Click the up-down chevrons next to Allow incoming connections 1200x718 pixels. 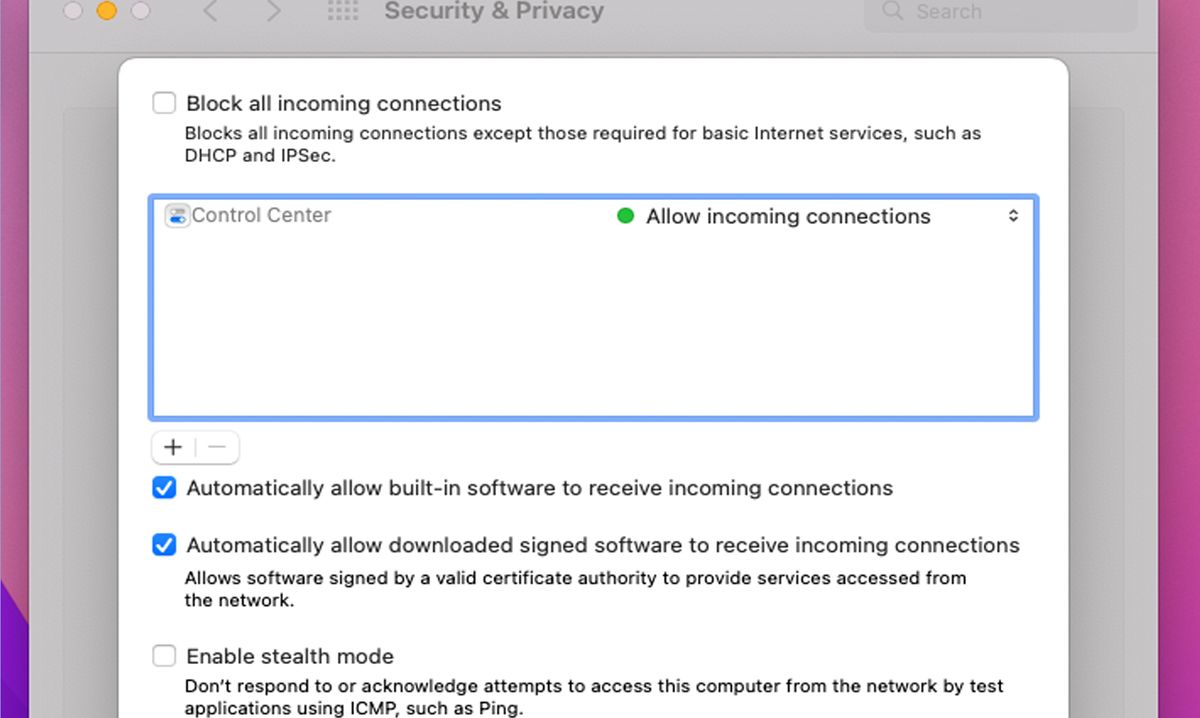pyautogui.click(x=1013, y=216)
